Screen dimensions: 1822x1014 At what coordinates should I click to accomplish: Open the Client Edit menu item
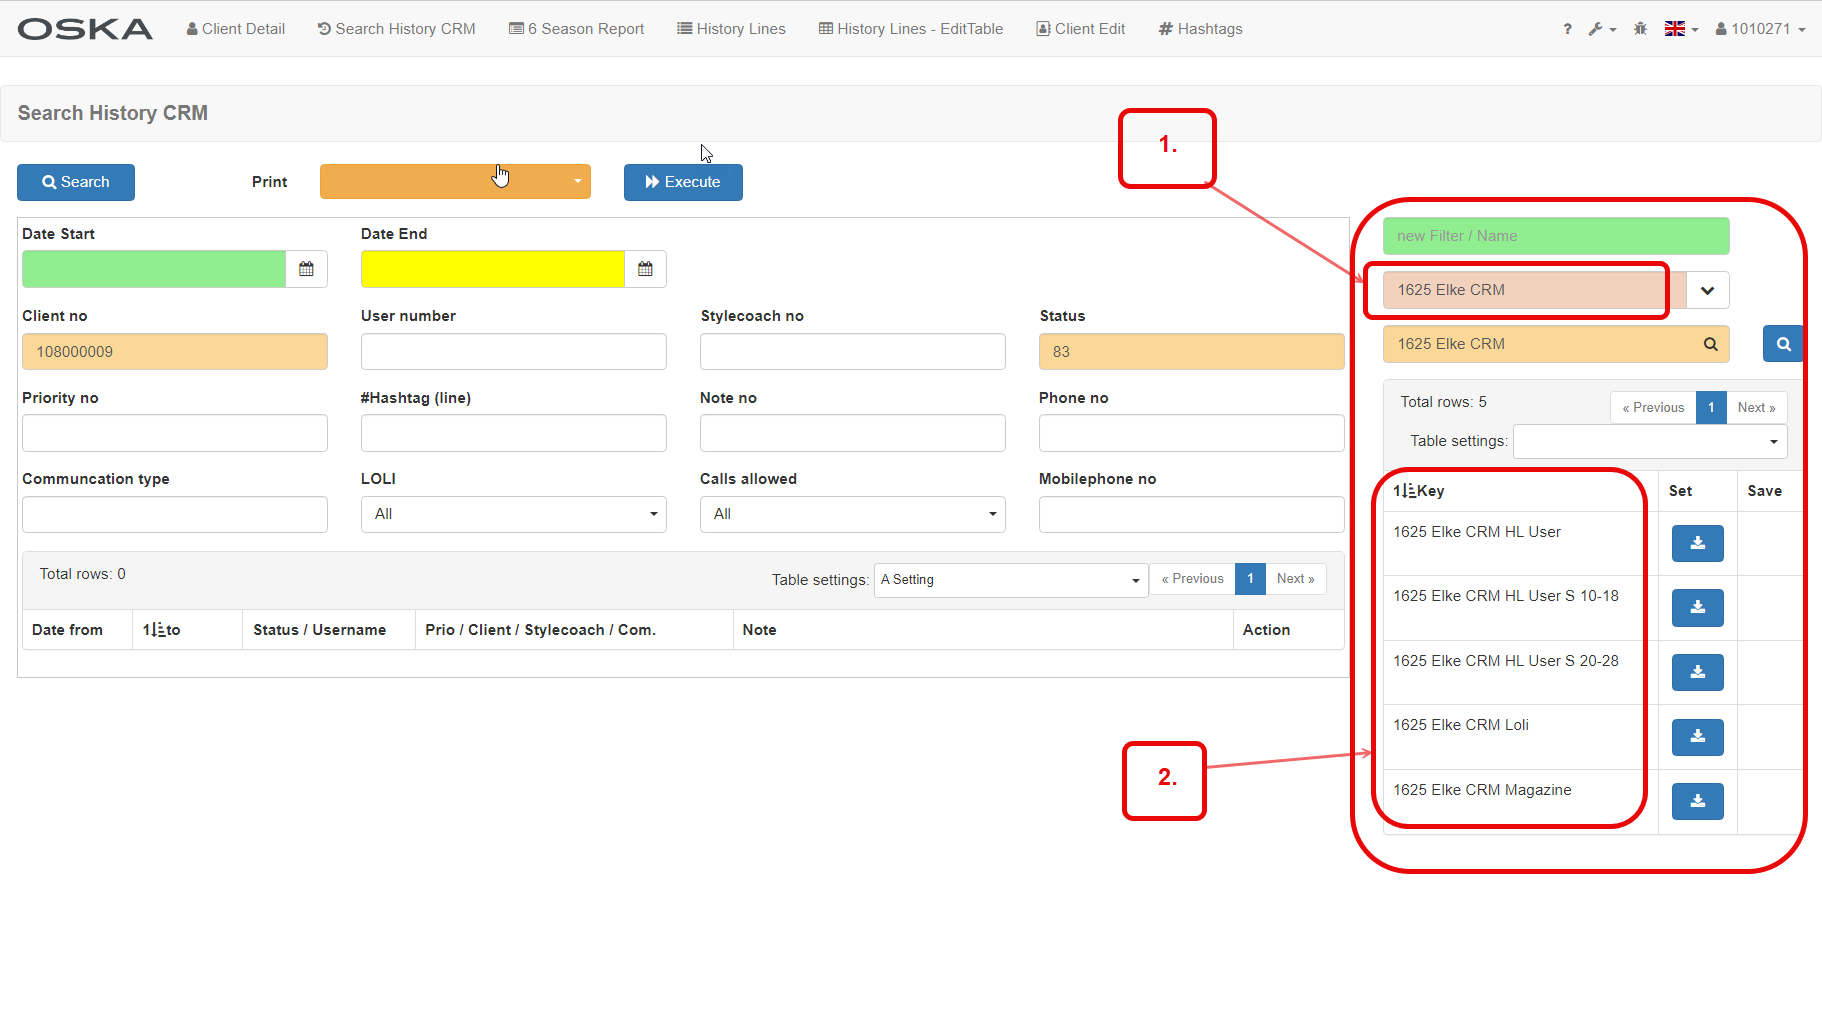coord(1080,29)
